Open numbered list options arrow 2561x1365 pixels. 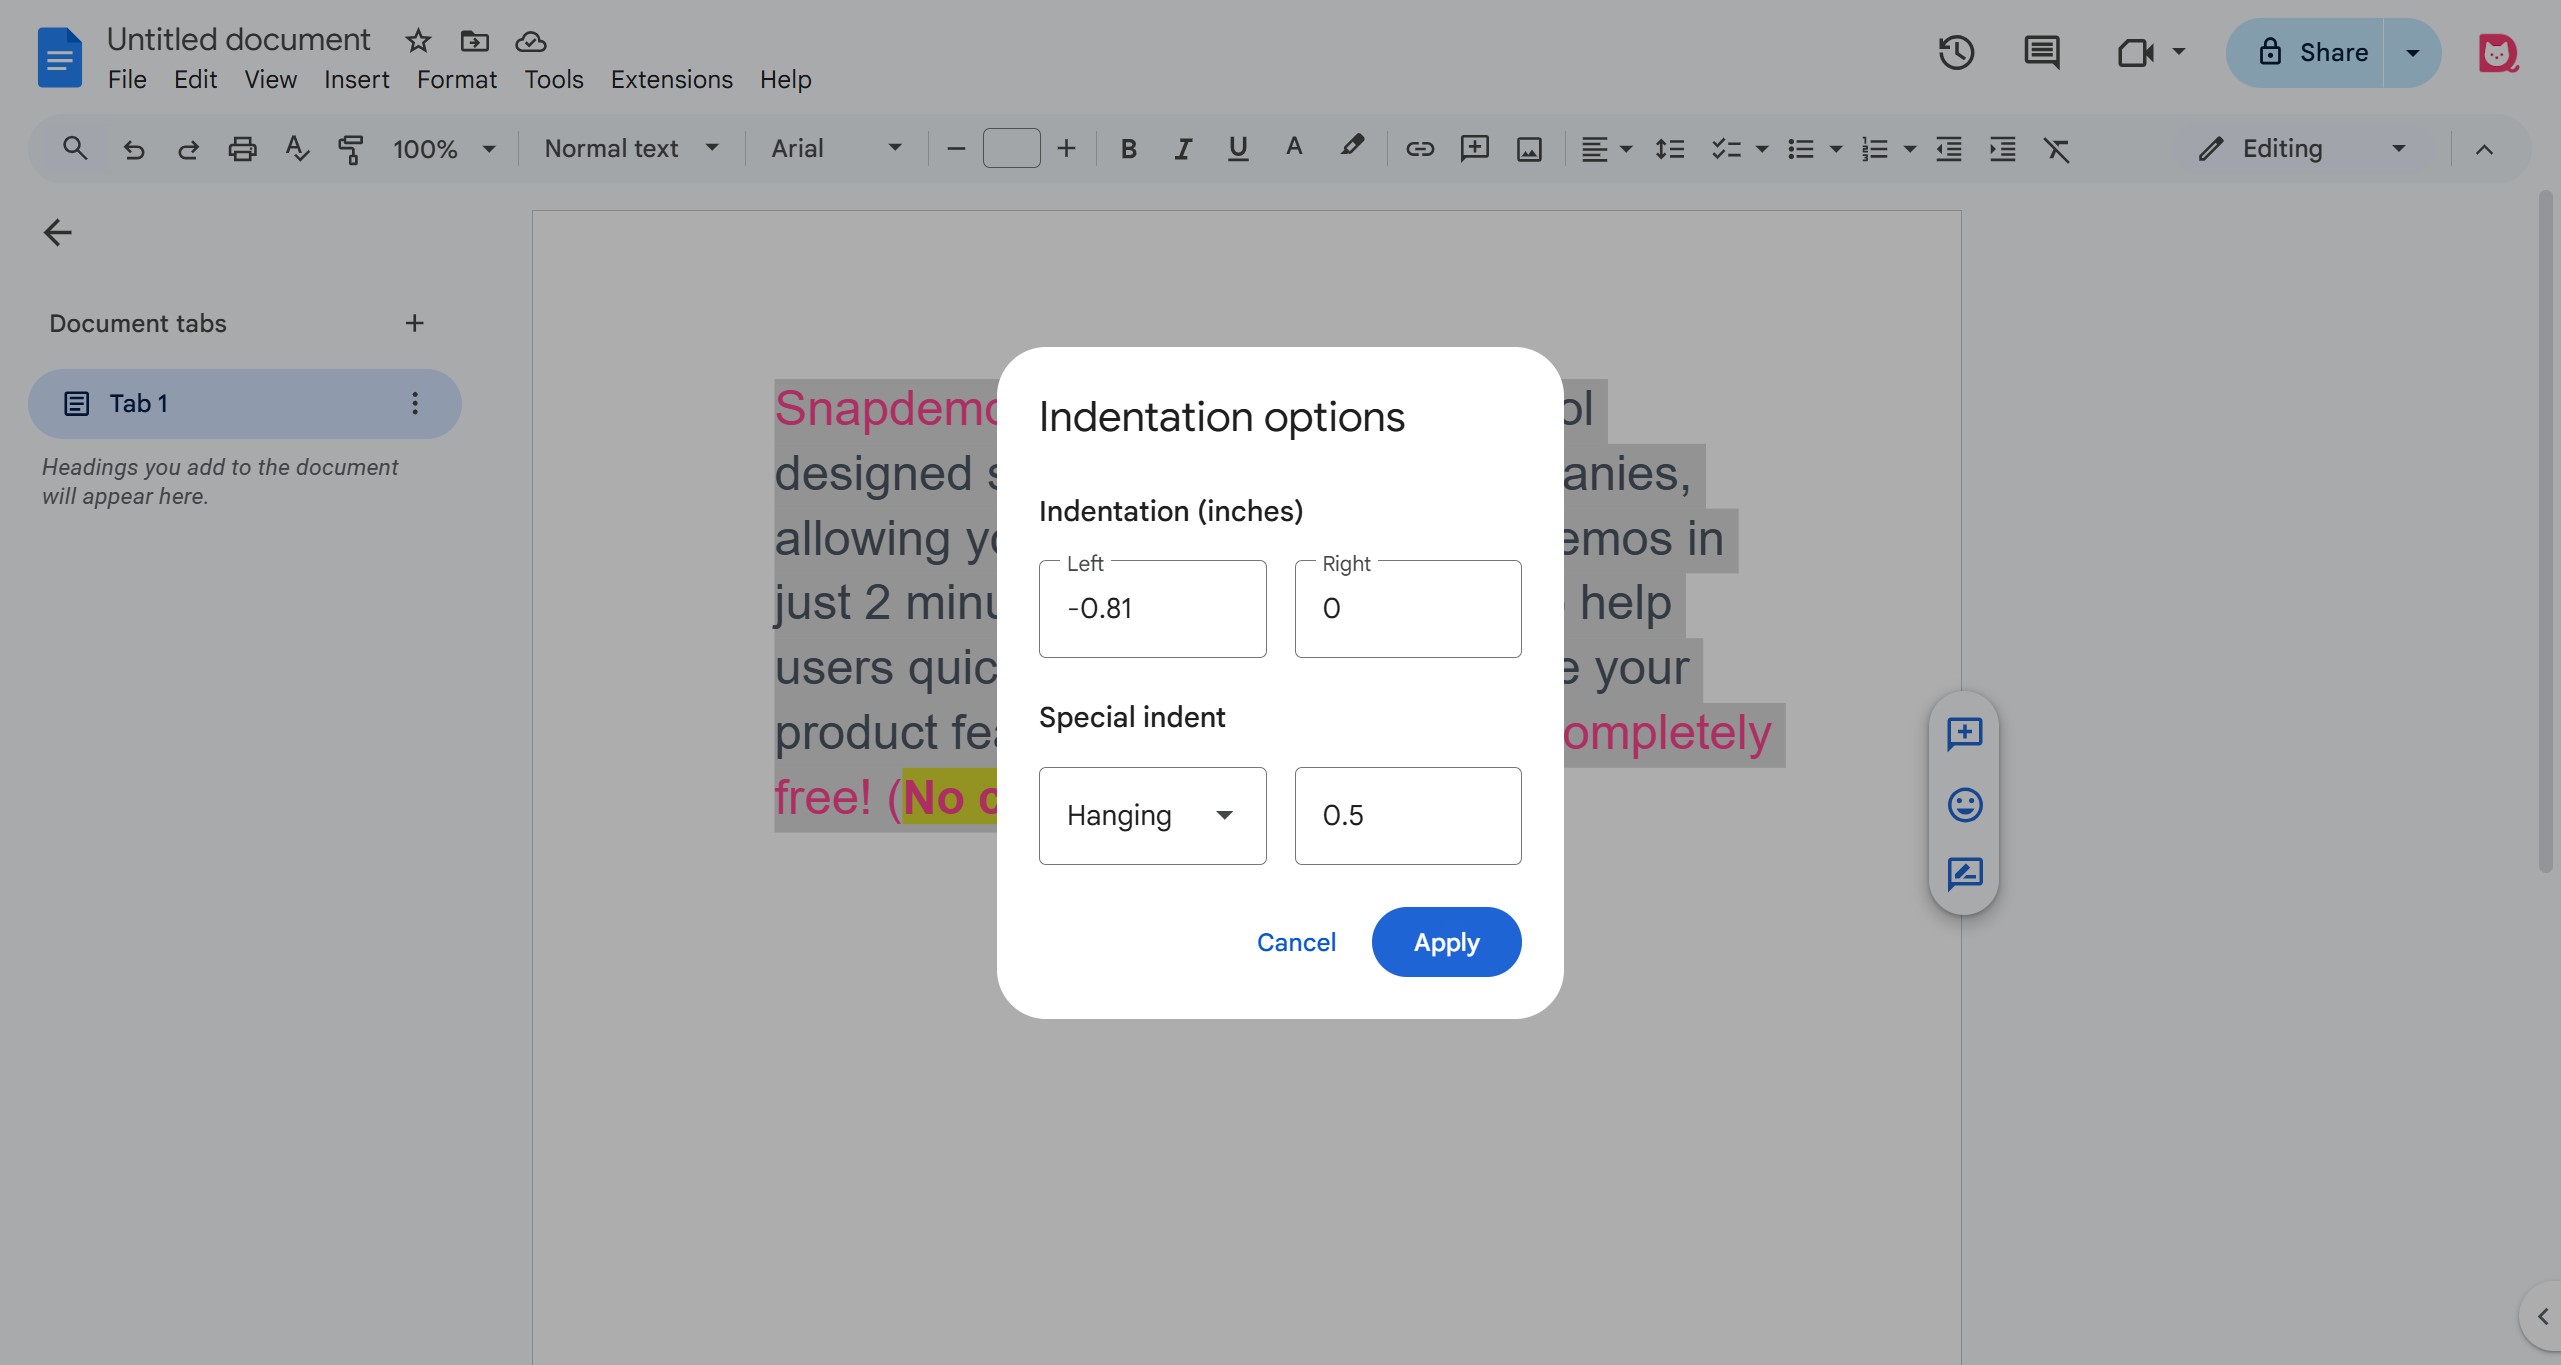pos(1910,149)
